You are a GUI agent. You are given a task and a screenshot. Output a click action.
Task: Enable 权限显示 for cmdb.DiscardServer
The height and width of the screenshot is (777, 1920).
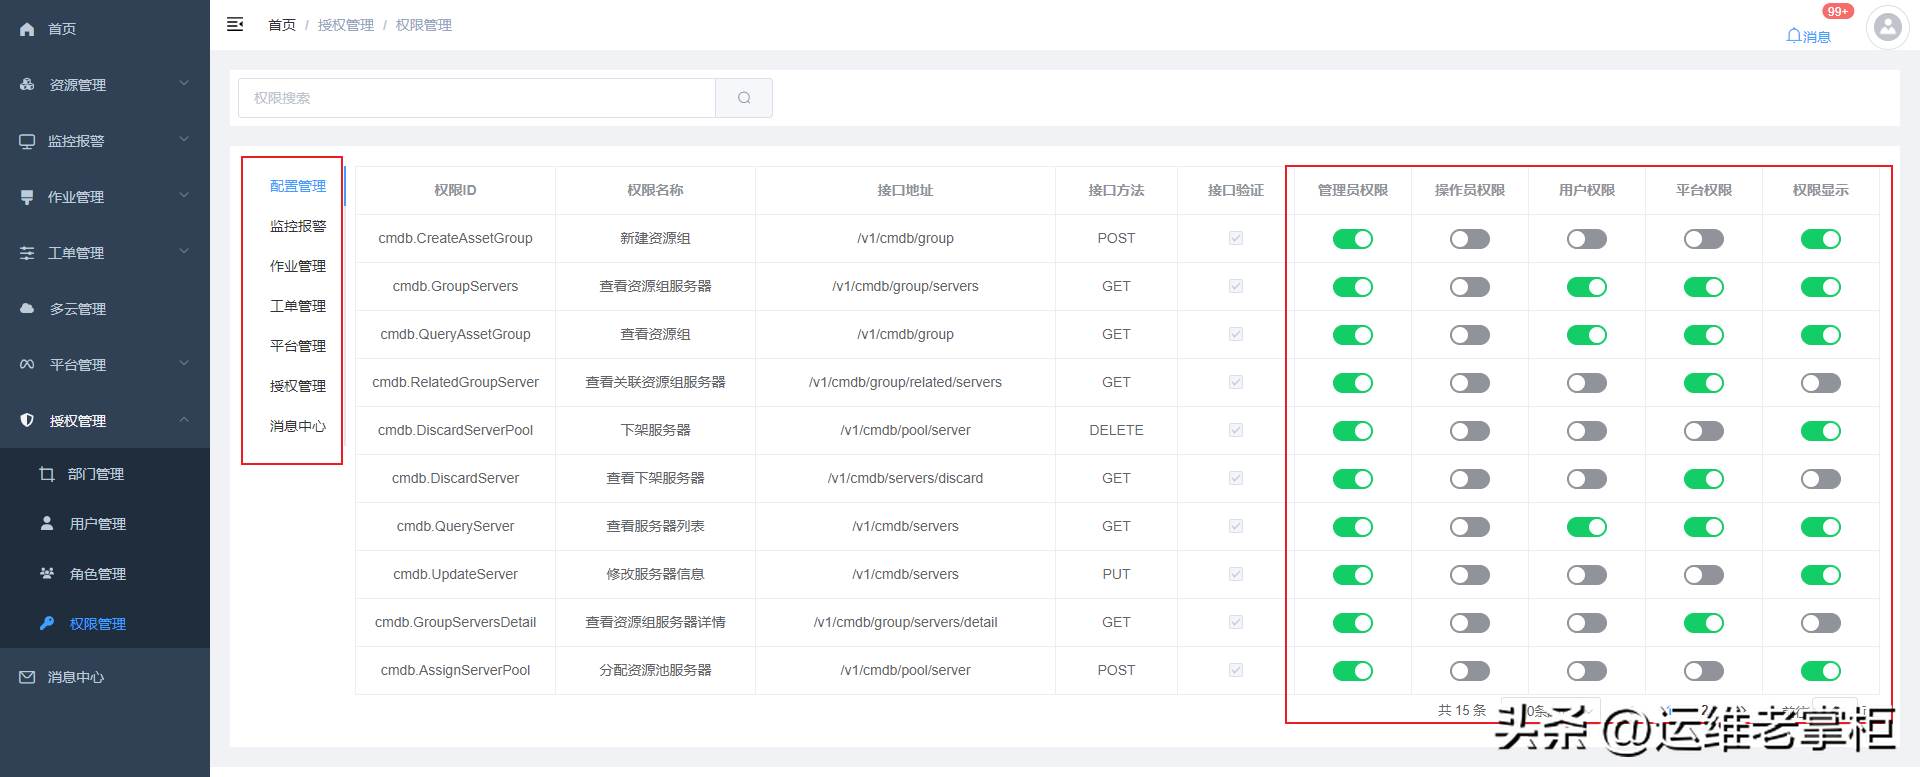pos(1820,479)
